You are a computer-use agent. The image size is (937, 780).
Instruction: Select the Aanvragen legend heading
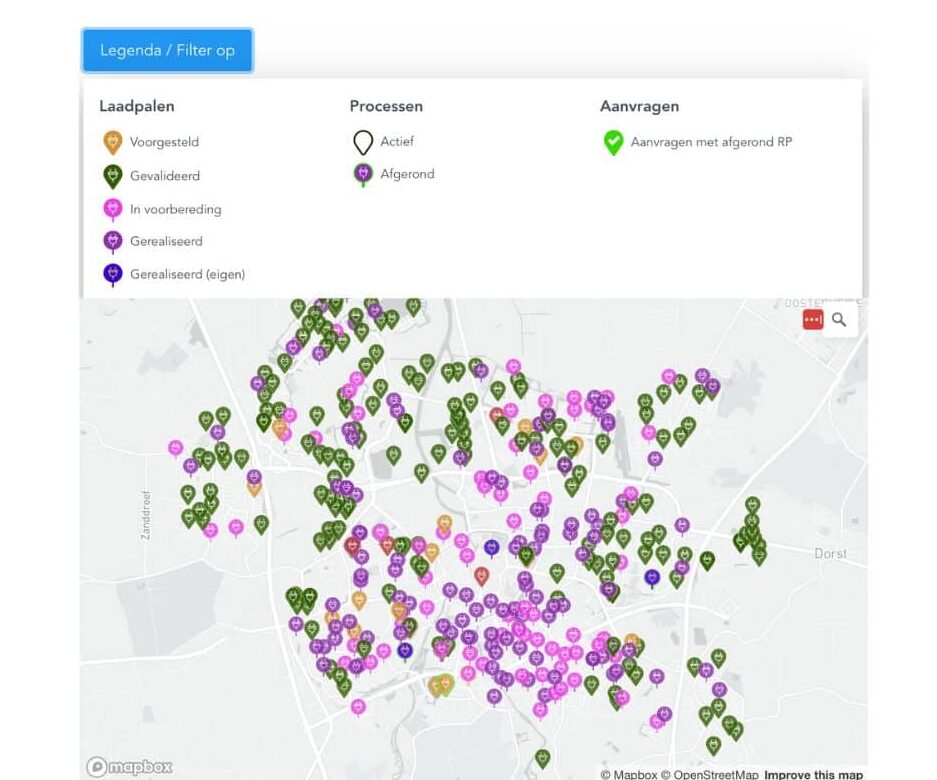[639, 106]
